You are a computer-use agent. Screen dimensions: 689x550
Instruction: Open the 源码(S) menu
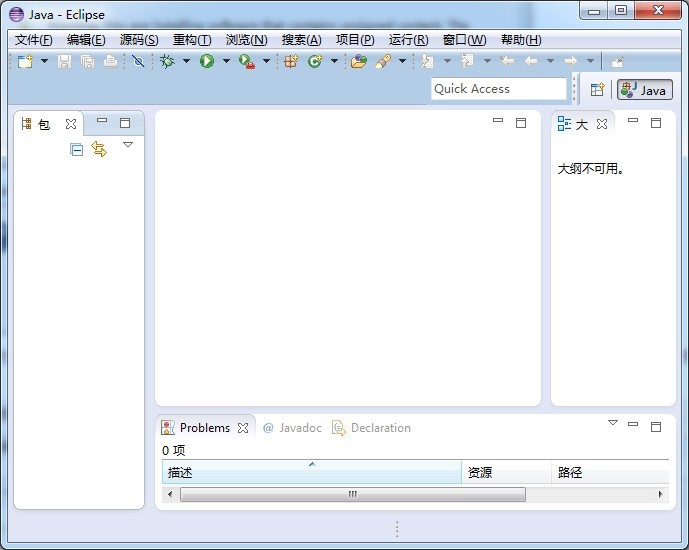click(139, 40)
